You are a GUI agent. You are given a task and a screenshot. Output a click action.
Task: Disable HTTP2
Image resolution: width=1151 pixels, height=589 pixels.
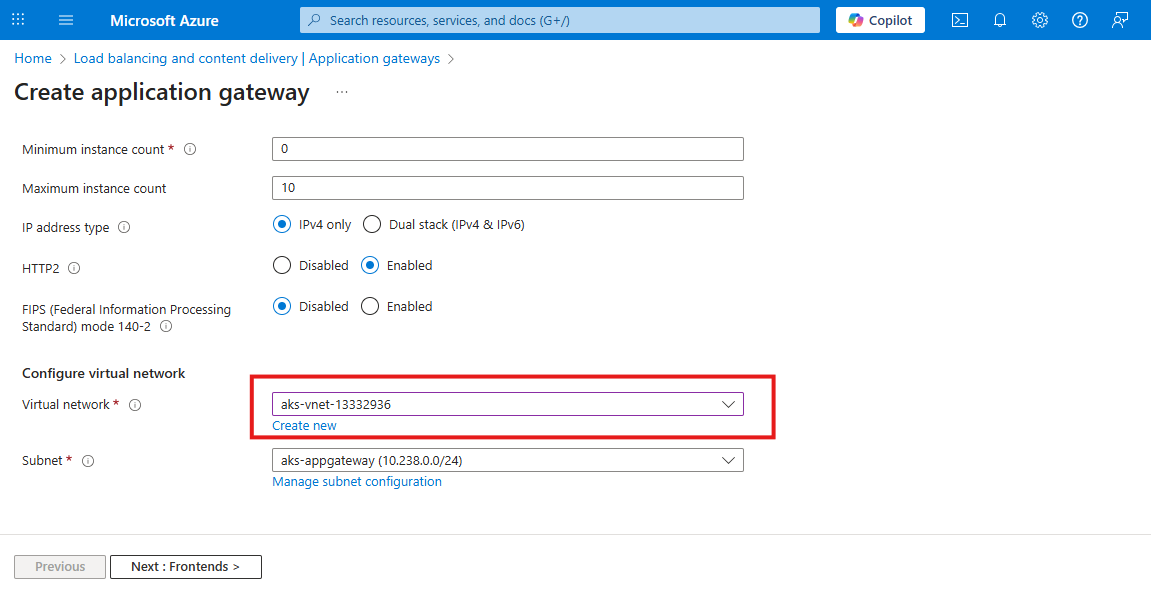[281, 265]
